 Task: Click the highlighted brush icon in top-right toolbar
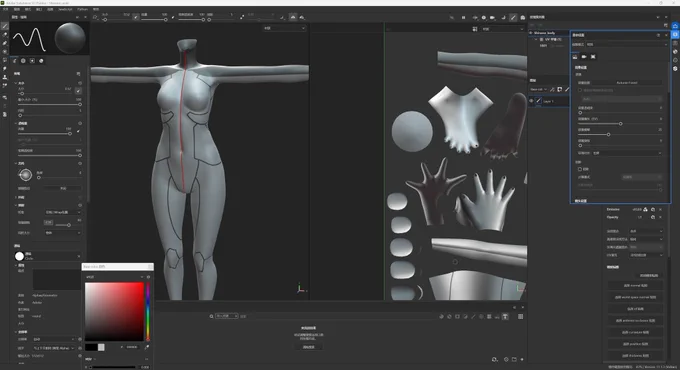coord(513,17)
